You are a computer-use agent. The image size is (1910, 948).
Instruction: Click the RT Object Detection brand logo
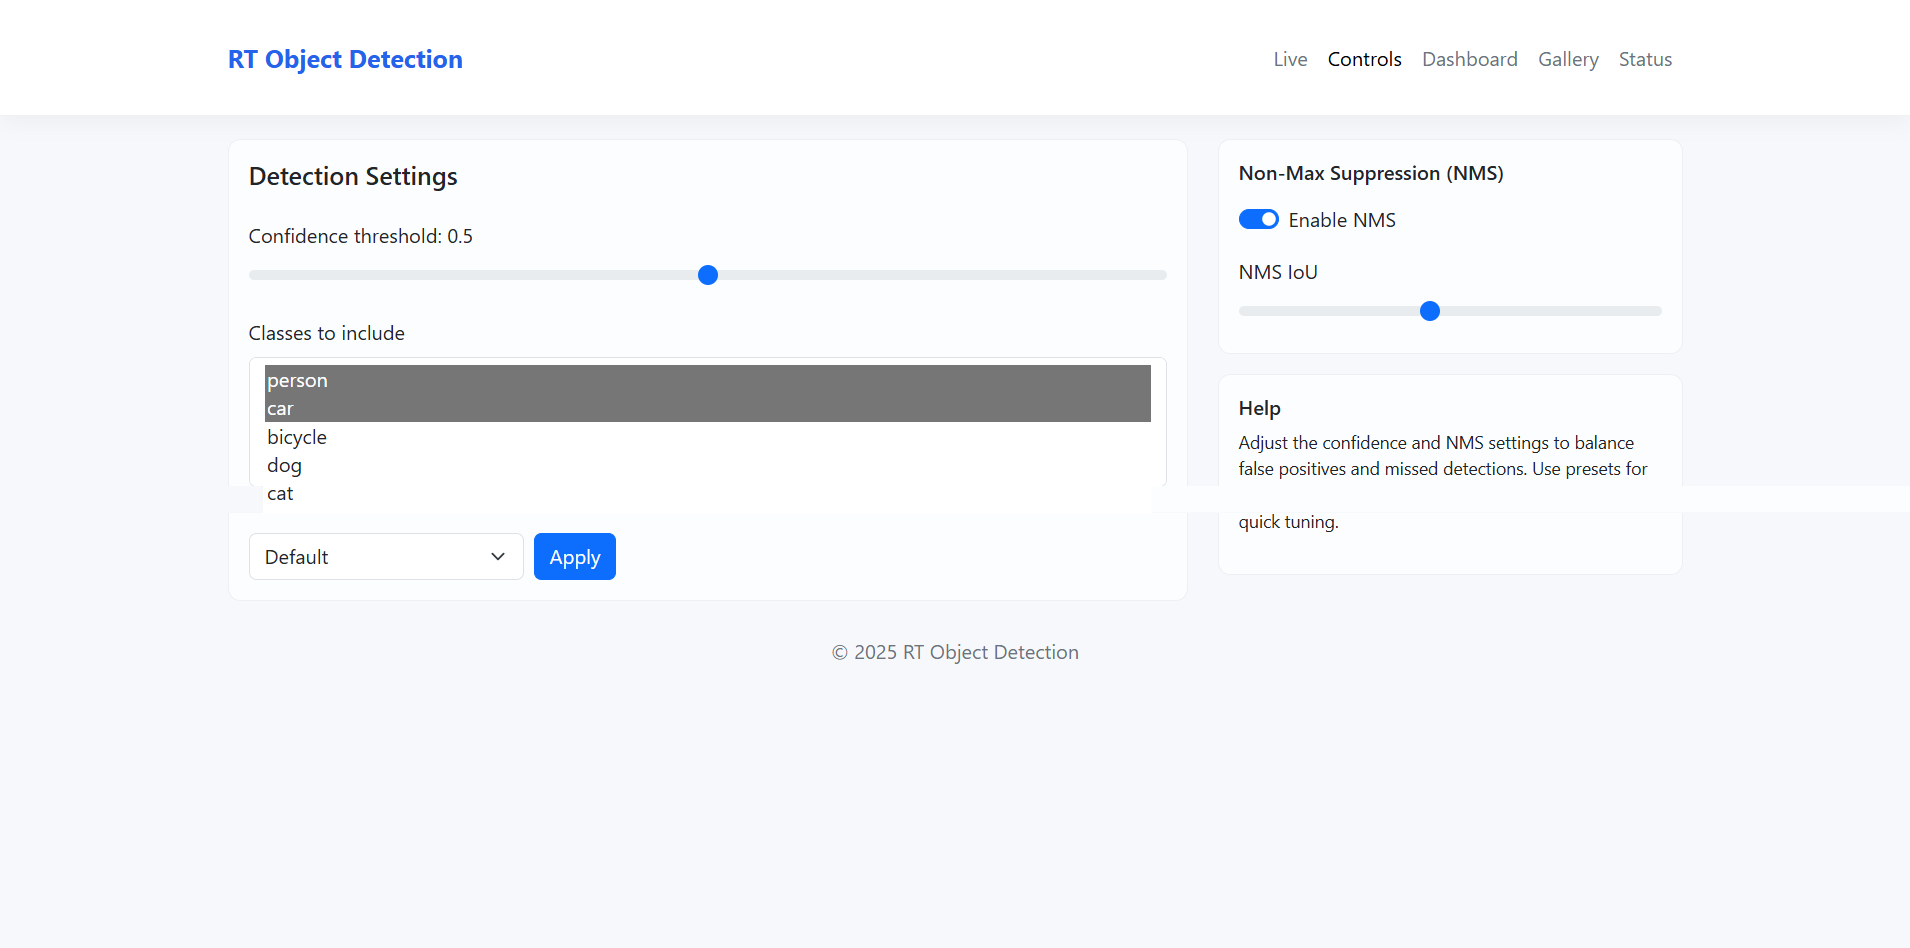tap(345, 60)
